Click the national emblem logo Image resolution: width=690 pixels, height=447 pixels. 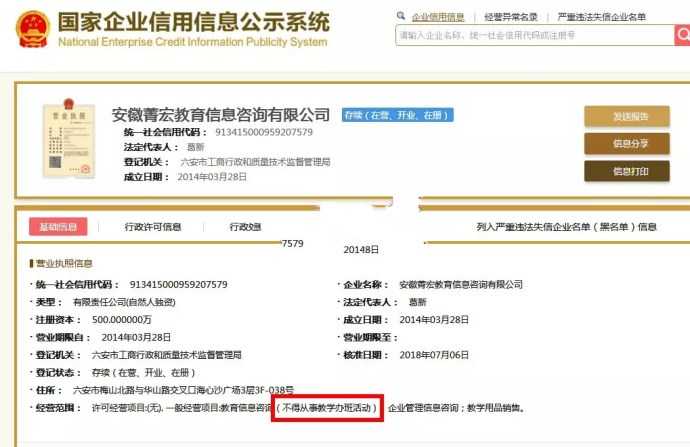tap(32, 29)
